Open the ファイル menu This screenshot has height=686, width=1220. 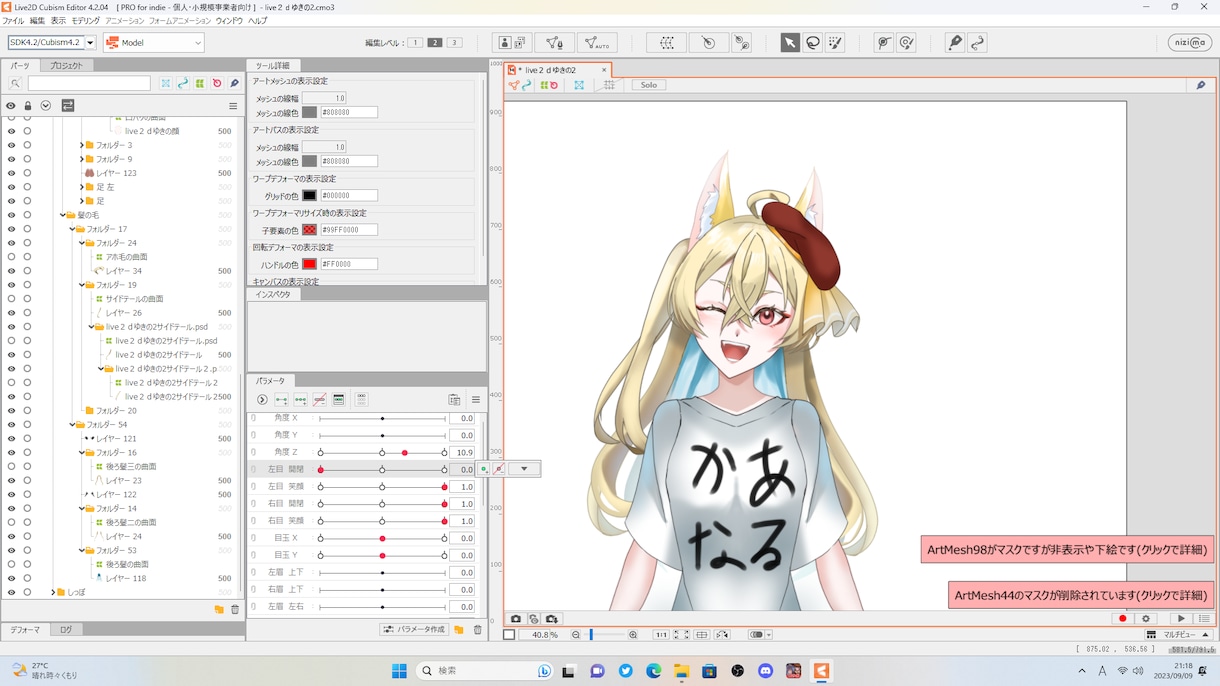(x=13, y=21)
